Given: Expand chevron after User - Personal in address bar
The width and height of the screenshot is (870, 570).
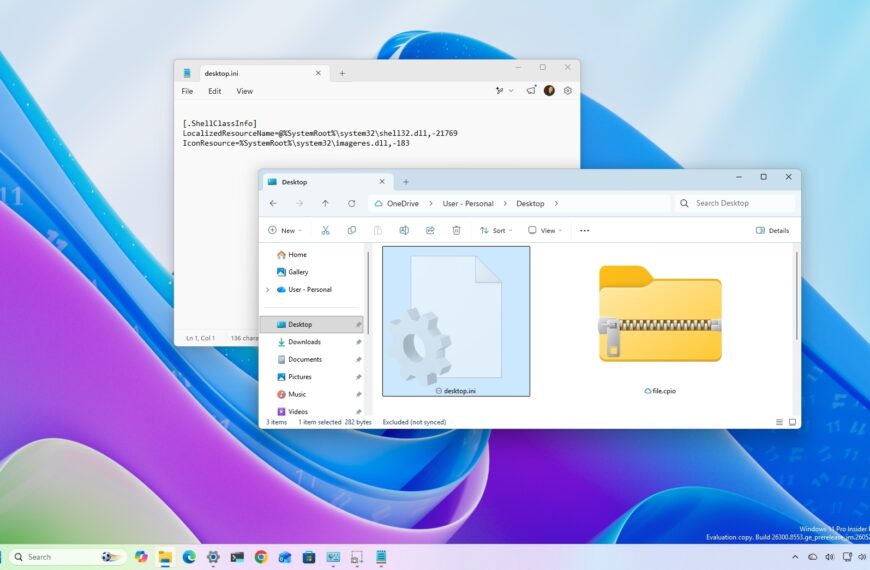Looking at the screenshot, I should (x=505, y=204).
